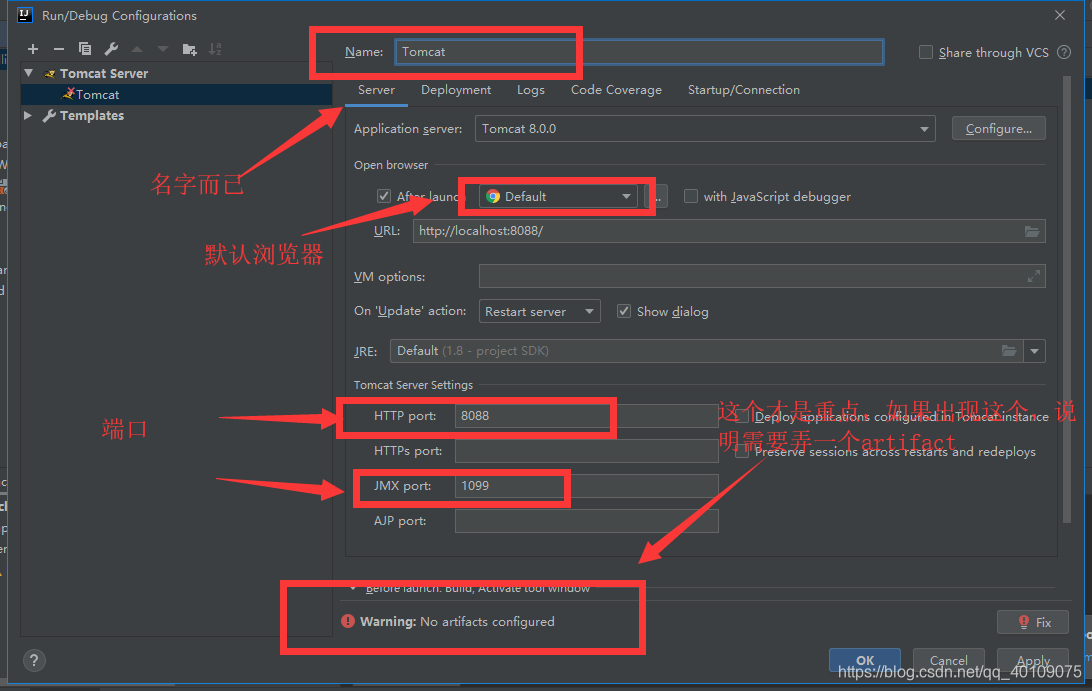
Task: Click the AJP port input field
Action: pos(586,521)
